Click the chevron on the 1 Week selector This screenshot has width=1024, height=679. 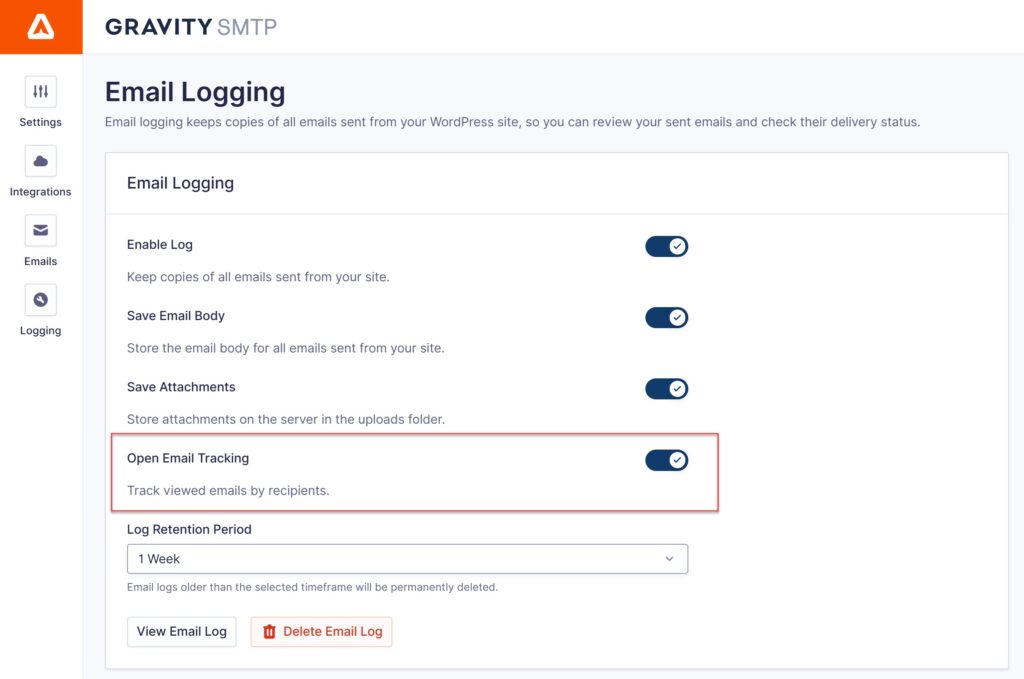click(x=670, y=558)
